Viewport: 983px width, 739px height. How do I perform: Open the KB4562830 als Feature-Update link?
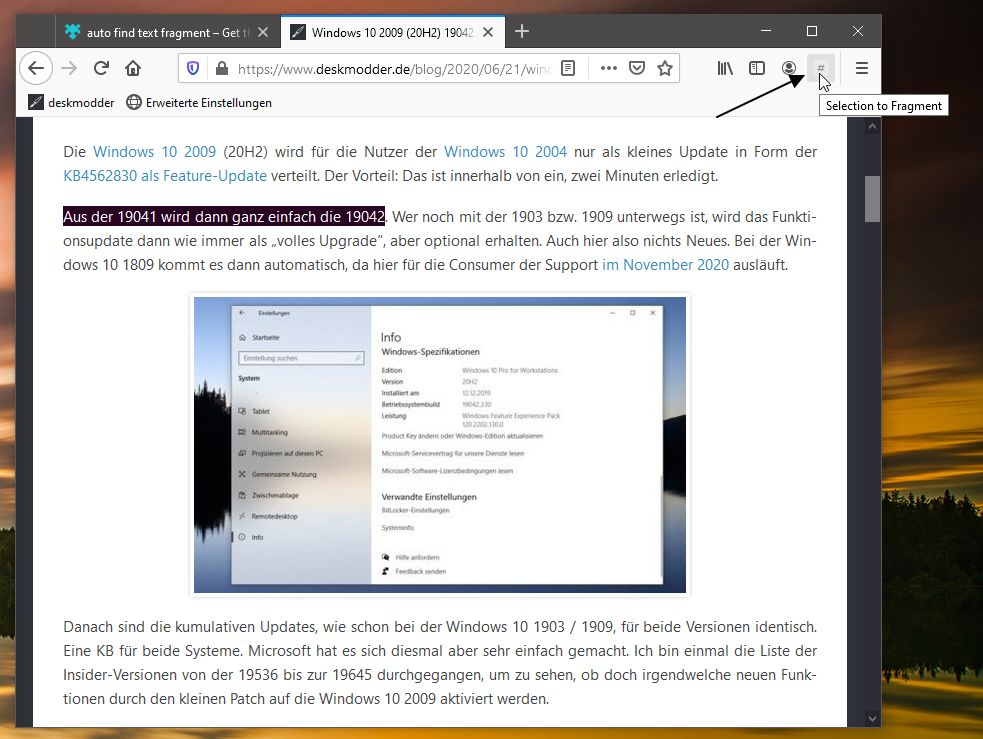click(165, 176)
